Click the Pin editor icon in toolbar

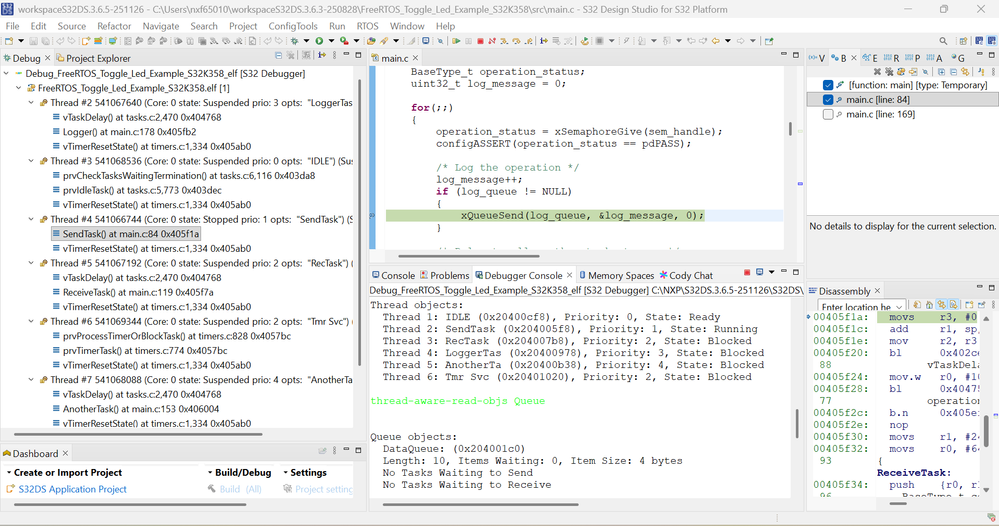(x=769, y=41)
